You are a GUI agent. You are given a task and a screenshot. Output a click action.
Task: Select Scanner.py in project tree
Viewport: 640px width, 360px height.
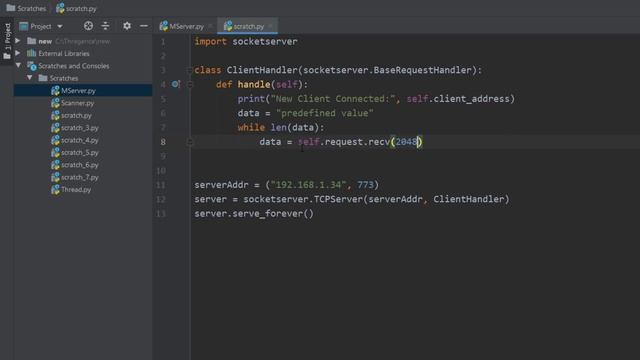(x=78, y=103)
